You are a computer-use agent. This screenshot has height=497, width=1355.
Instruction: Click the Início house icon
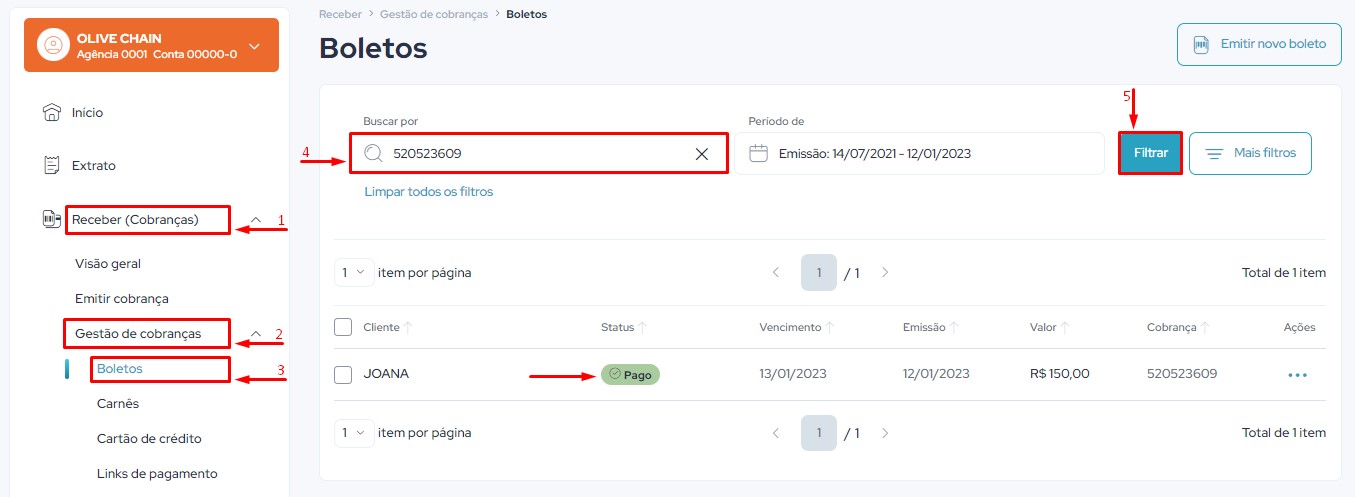click(52, 112)
